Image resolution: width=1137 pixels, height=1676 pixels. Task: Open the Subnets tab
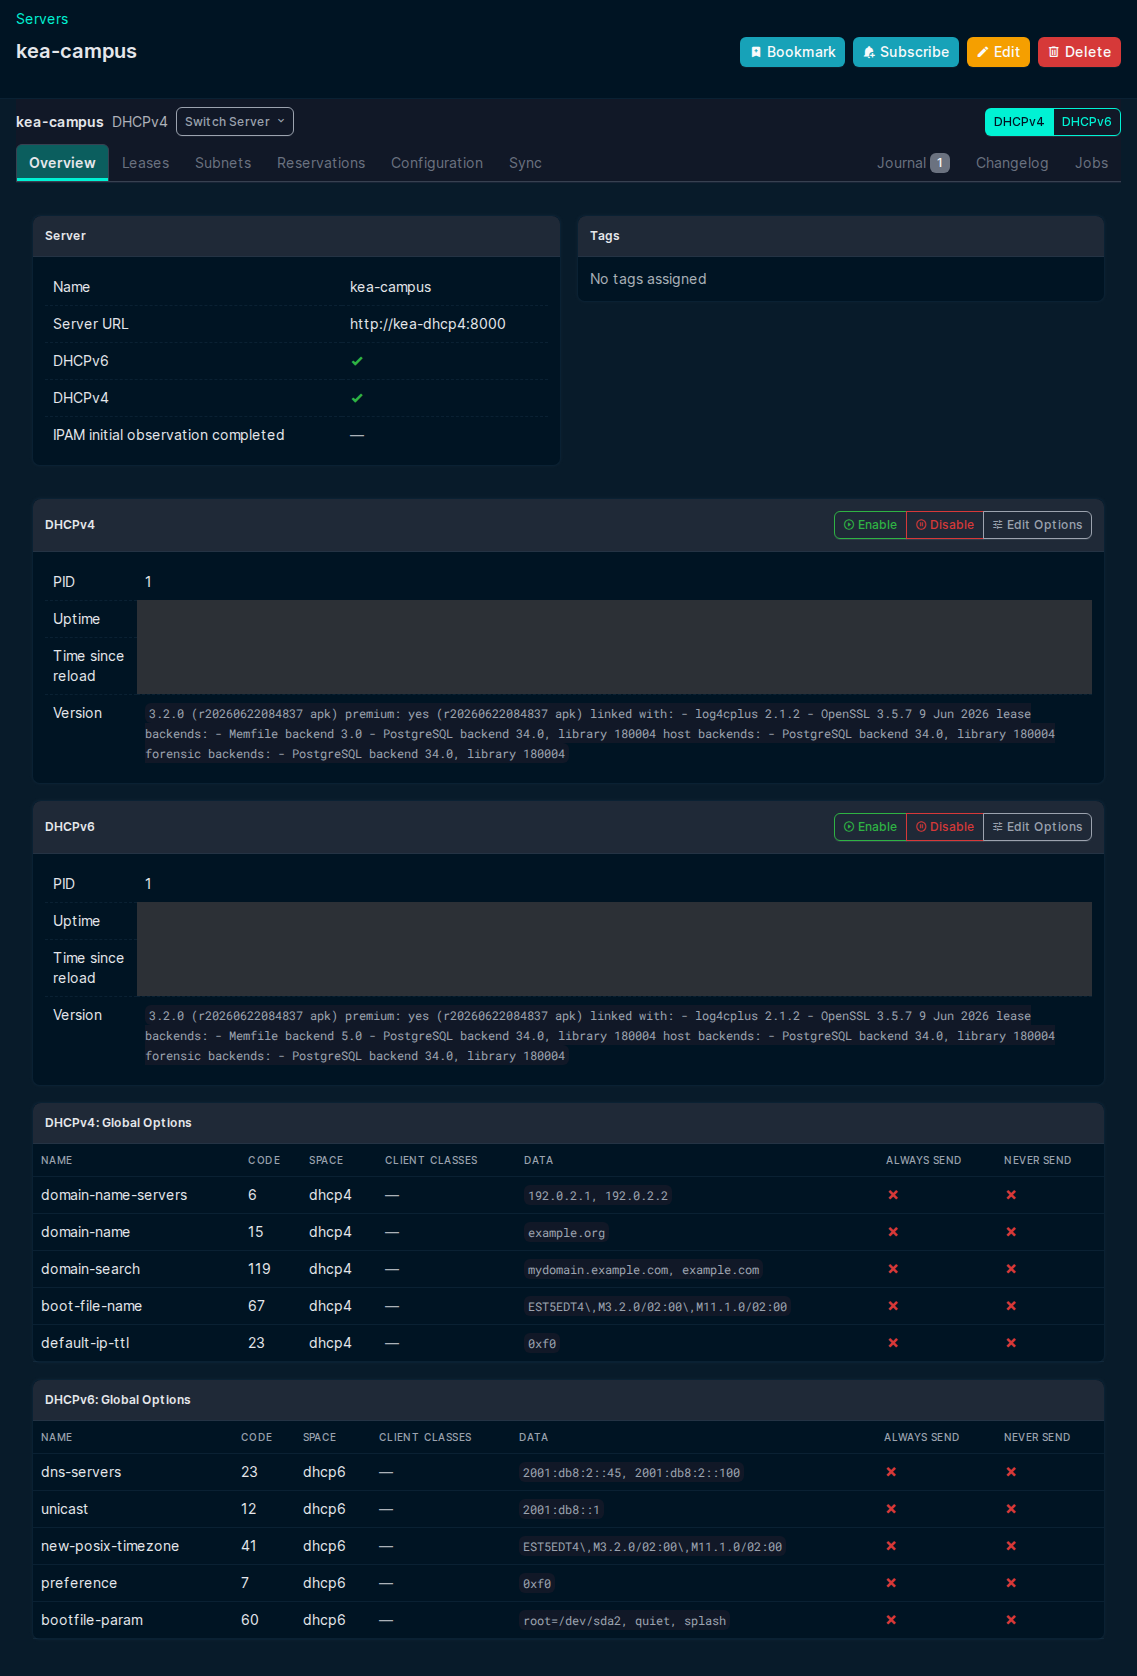(223, 163)
